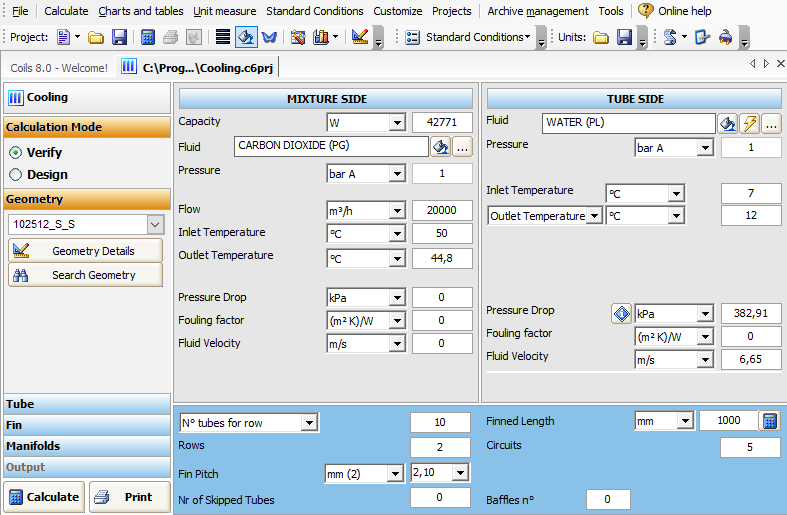Switch to the Cooling.c6prj tab
The width and height of the screenshot is (787, 515).
tap(198, 67)
